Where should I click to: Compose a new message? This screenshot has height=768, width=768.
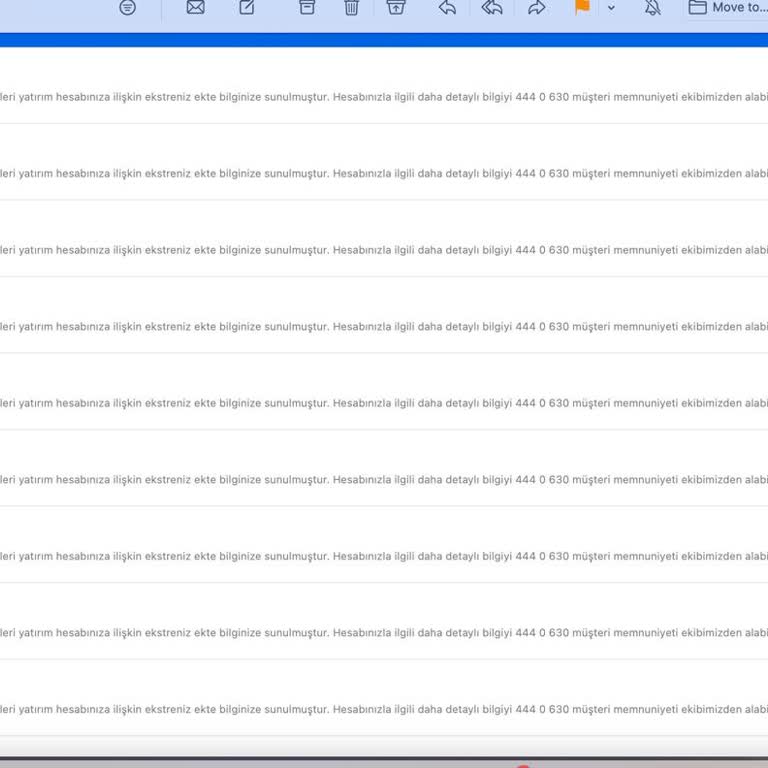pos(247,7)
